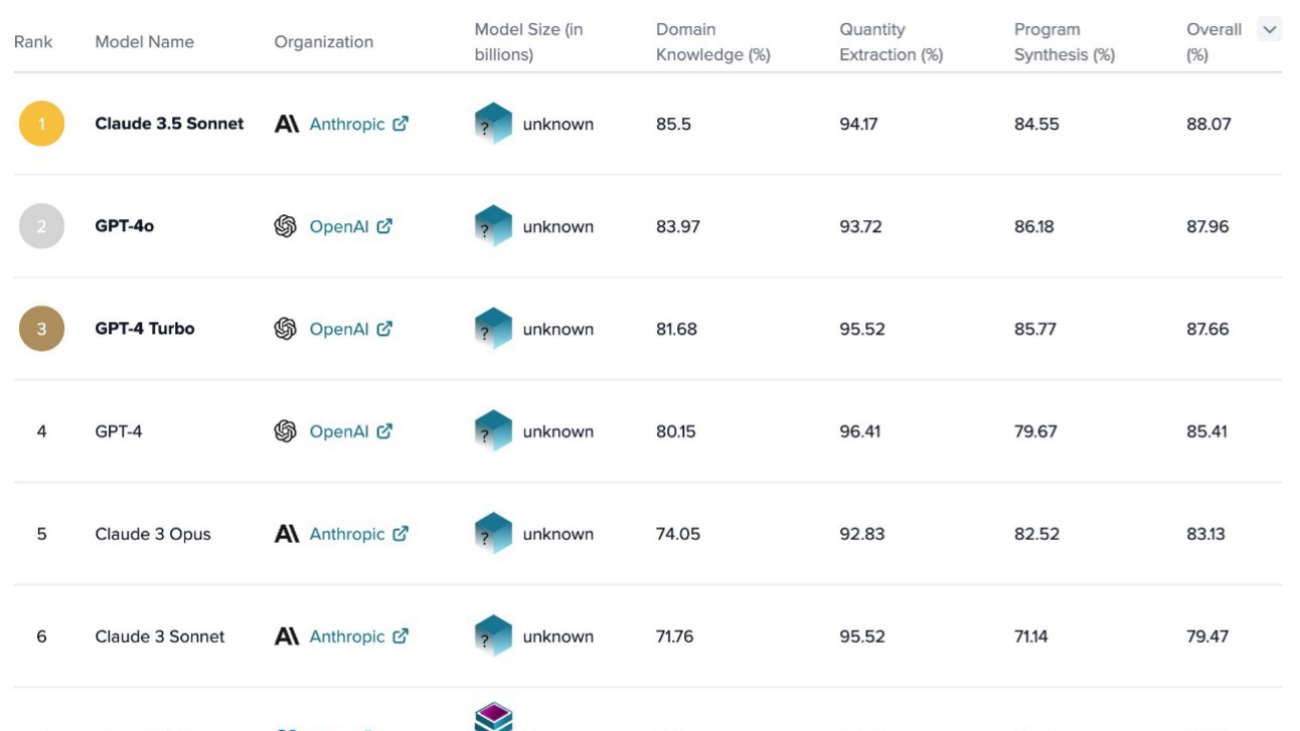Screen dimensions: 1300x731
Task: Click the OpenAI logo in the rank 4 GPT-4 row
Action: click(x=286, y=432)
